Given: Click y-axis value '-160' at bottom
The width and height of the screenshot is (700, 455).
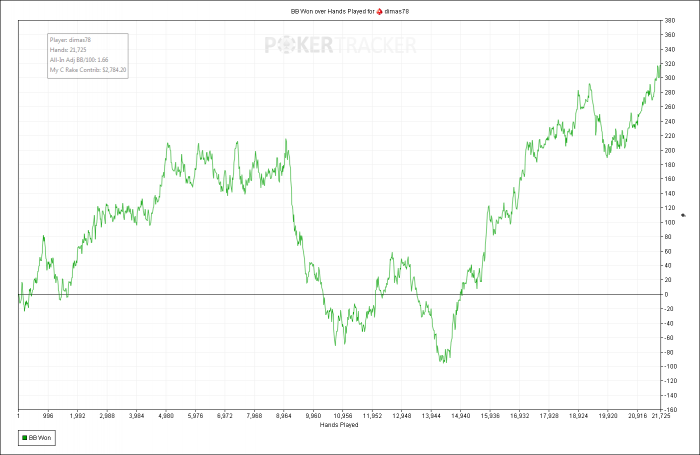Looking at the screenshot, I should [671, 410].
